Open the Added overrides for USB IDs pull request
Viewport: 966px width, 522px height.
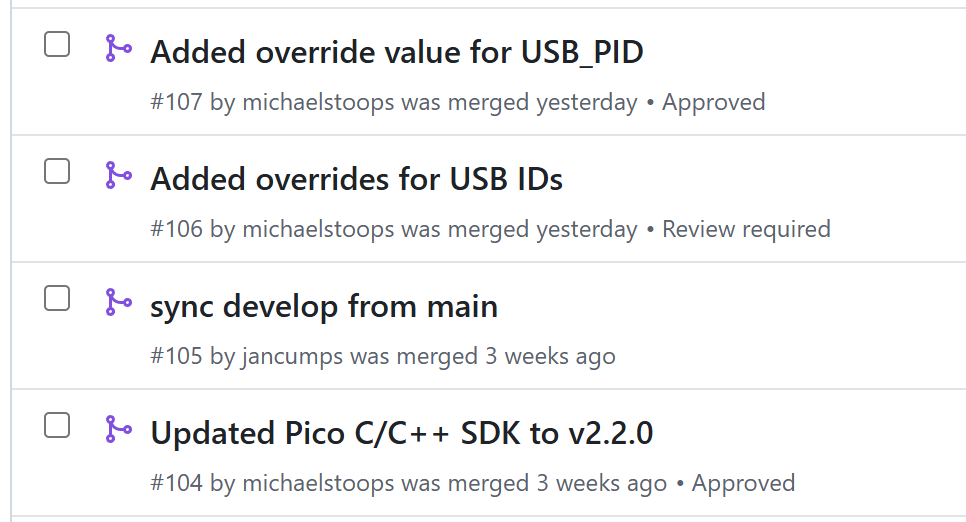[356, 179]
